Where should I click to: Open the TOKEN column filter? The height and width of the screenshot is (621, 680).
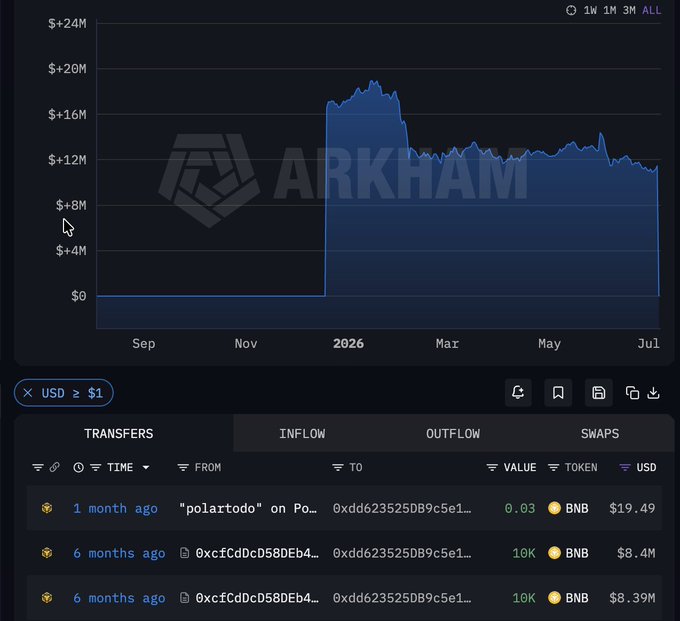pos(553,467)
